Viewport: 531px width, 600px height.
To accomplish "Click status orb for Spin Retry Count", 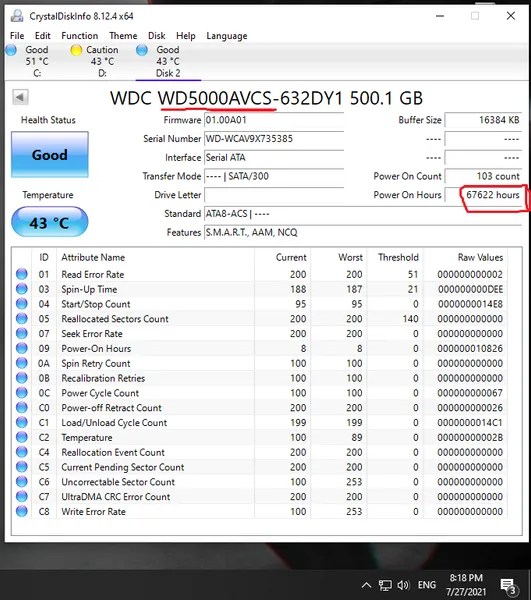I will 22,363.
